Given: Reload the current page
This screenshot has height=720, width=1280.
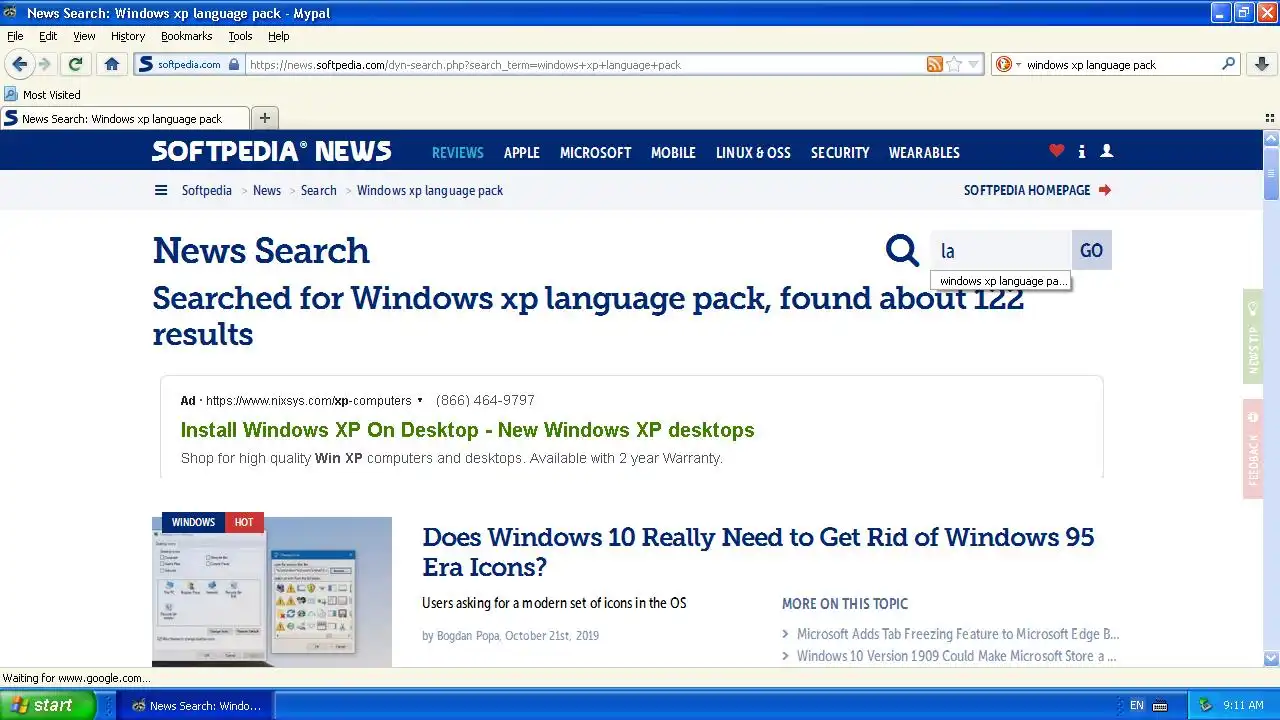Looking at the screenshot, I should (x=75, y=64).
